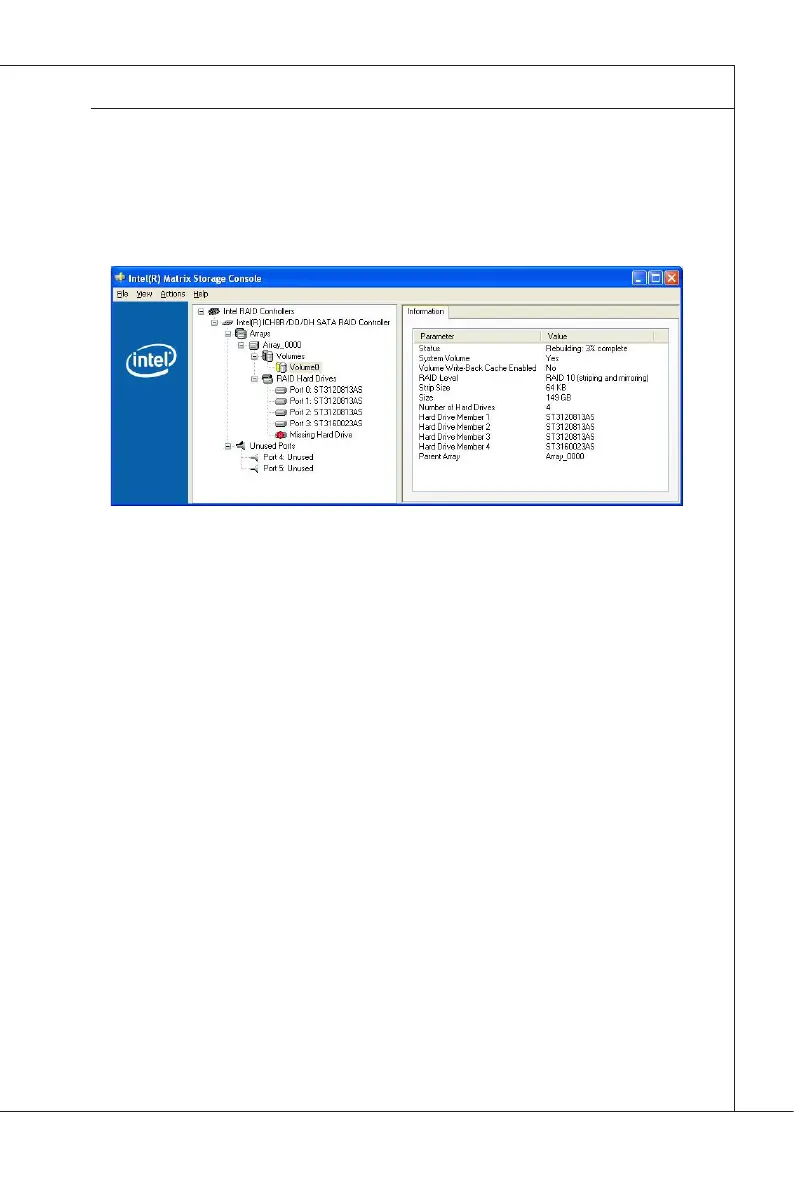Click Hard Drive Member 4 label
This screenshot has height=1191, width=794.
(454, 447)
